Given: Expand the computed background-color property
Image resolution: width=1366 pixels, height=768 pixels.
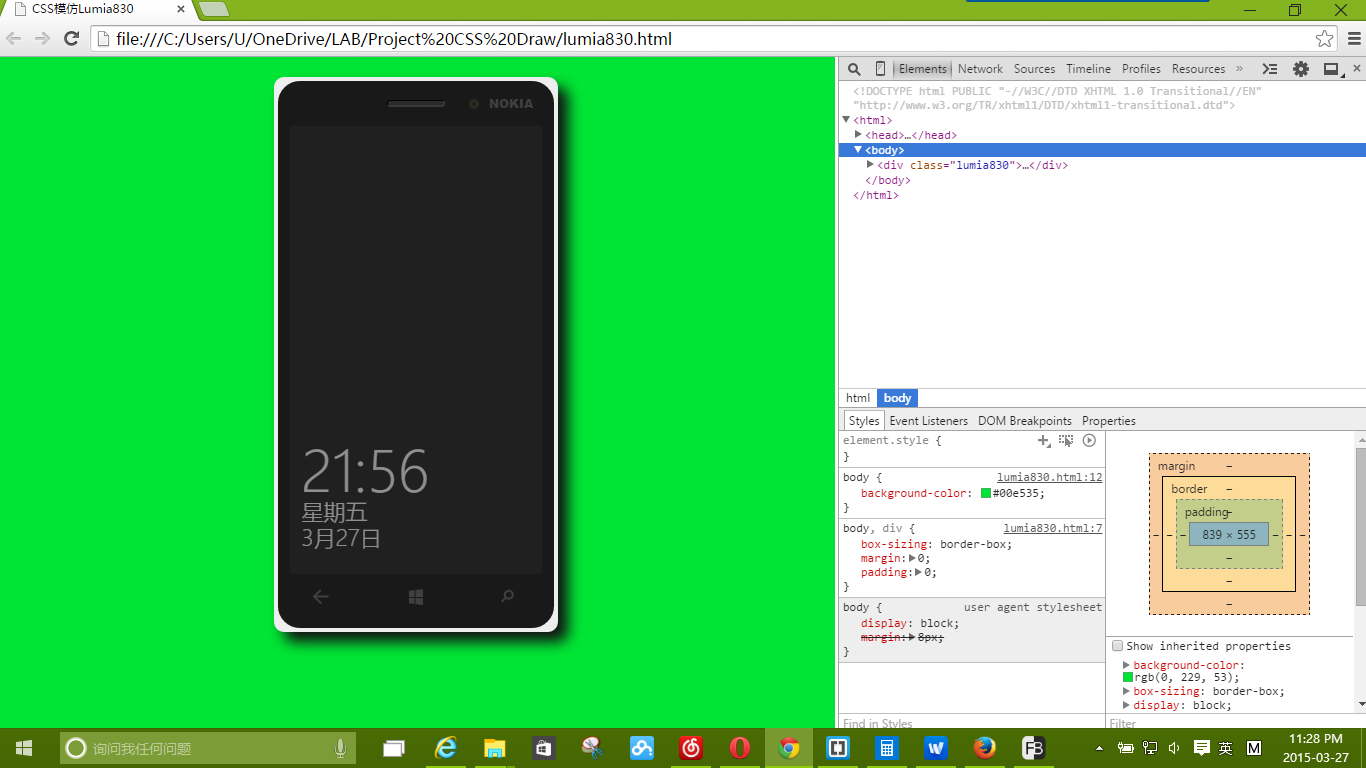Looking at the screenshot, I should [x=1127, y=665].
